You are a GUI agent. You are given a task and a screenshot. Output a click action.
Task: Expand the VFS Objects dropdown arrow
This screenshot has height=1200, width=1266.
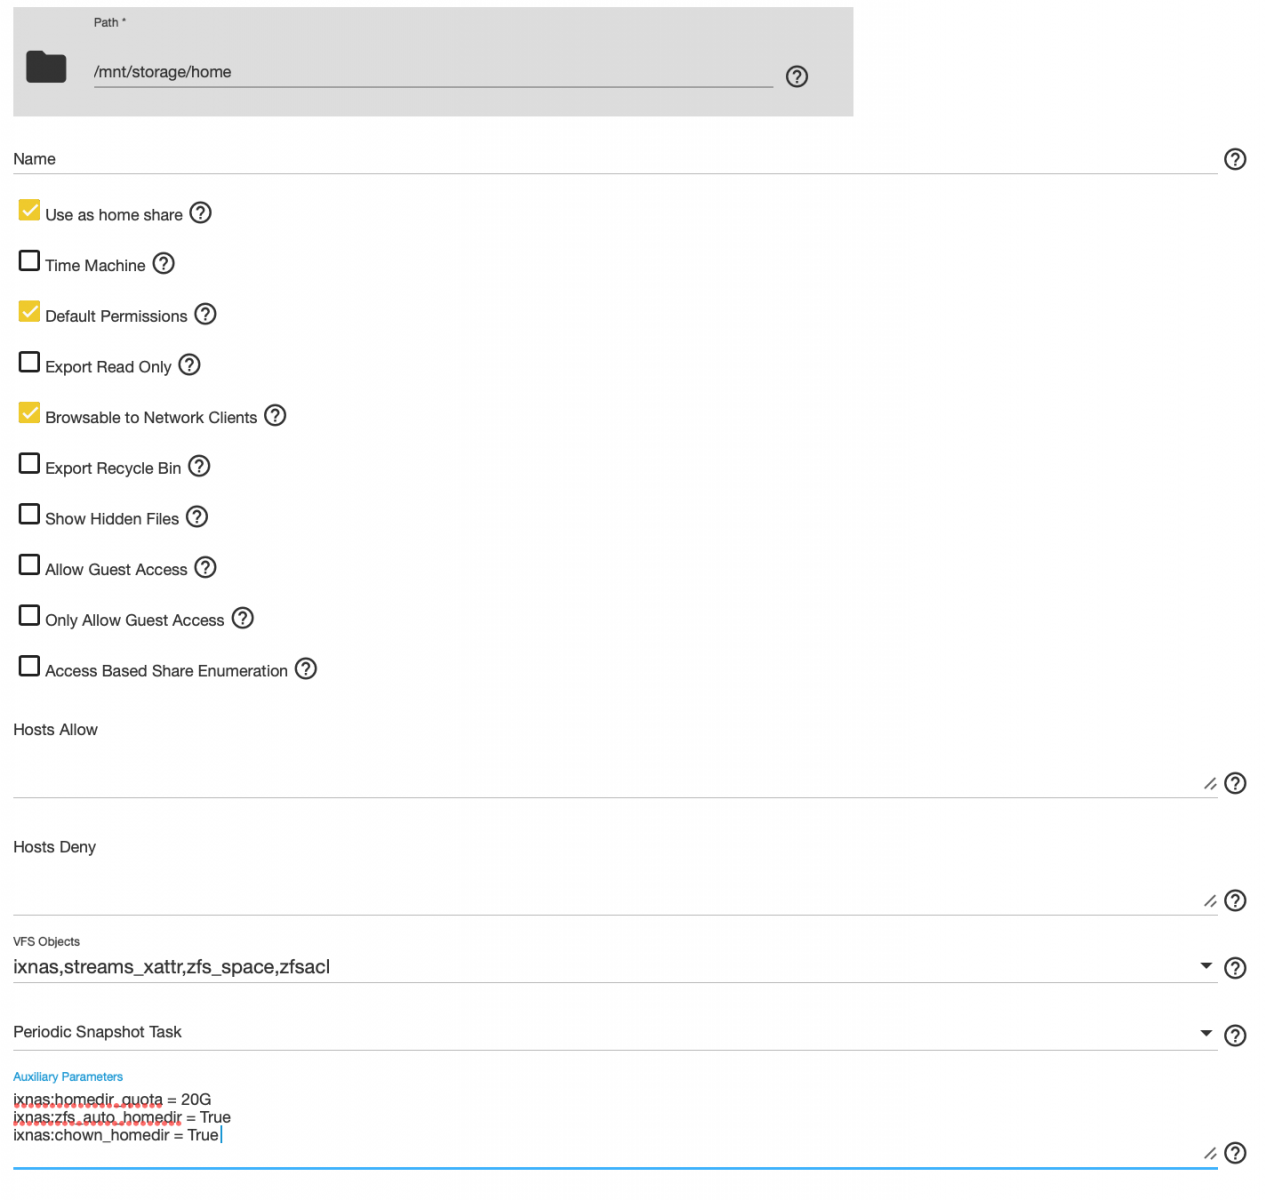pos(1206,966)
